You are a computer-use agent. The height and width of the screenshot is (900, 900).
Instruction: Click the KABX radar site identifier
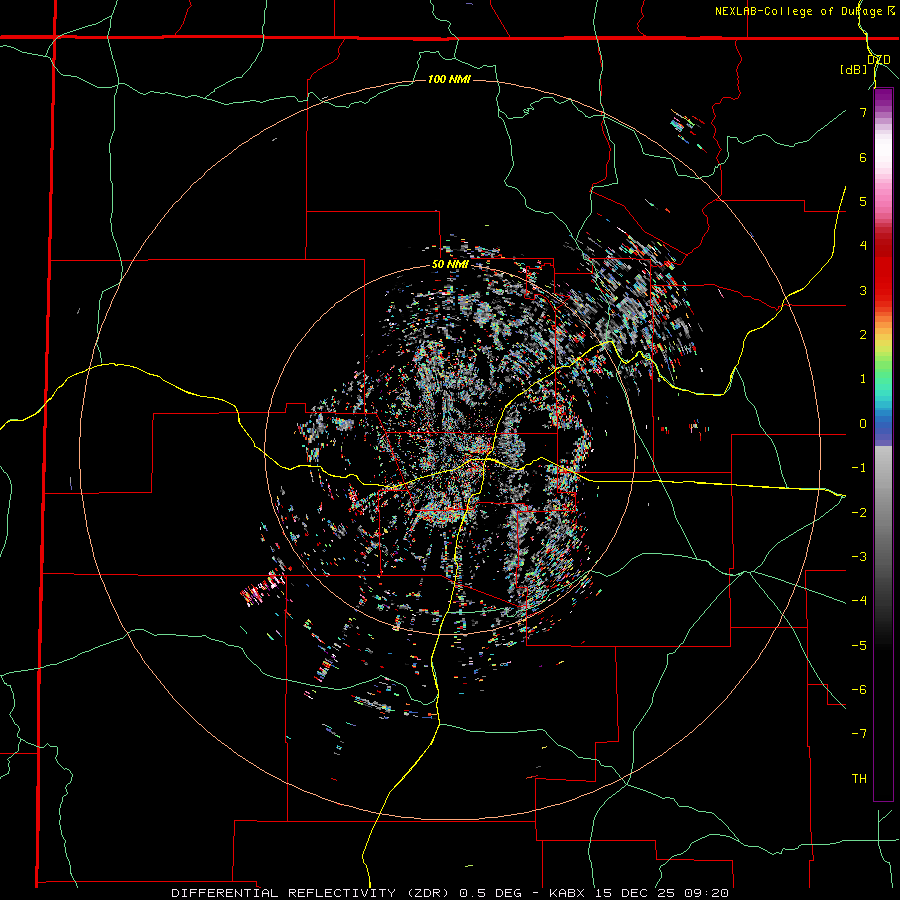[567, 893]
